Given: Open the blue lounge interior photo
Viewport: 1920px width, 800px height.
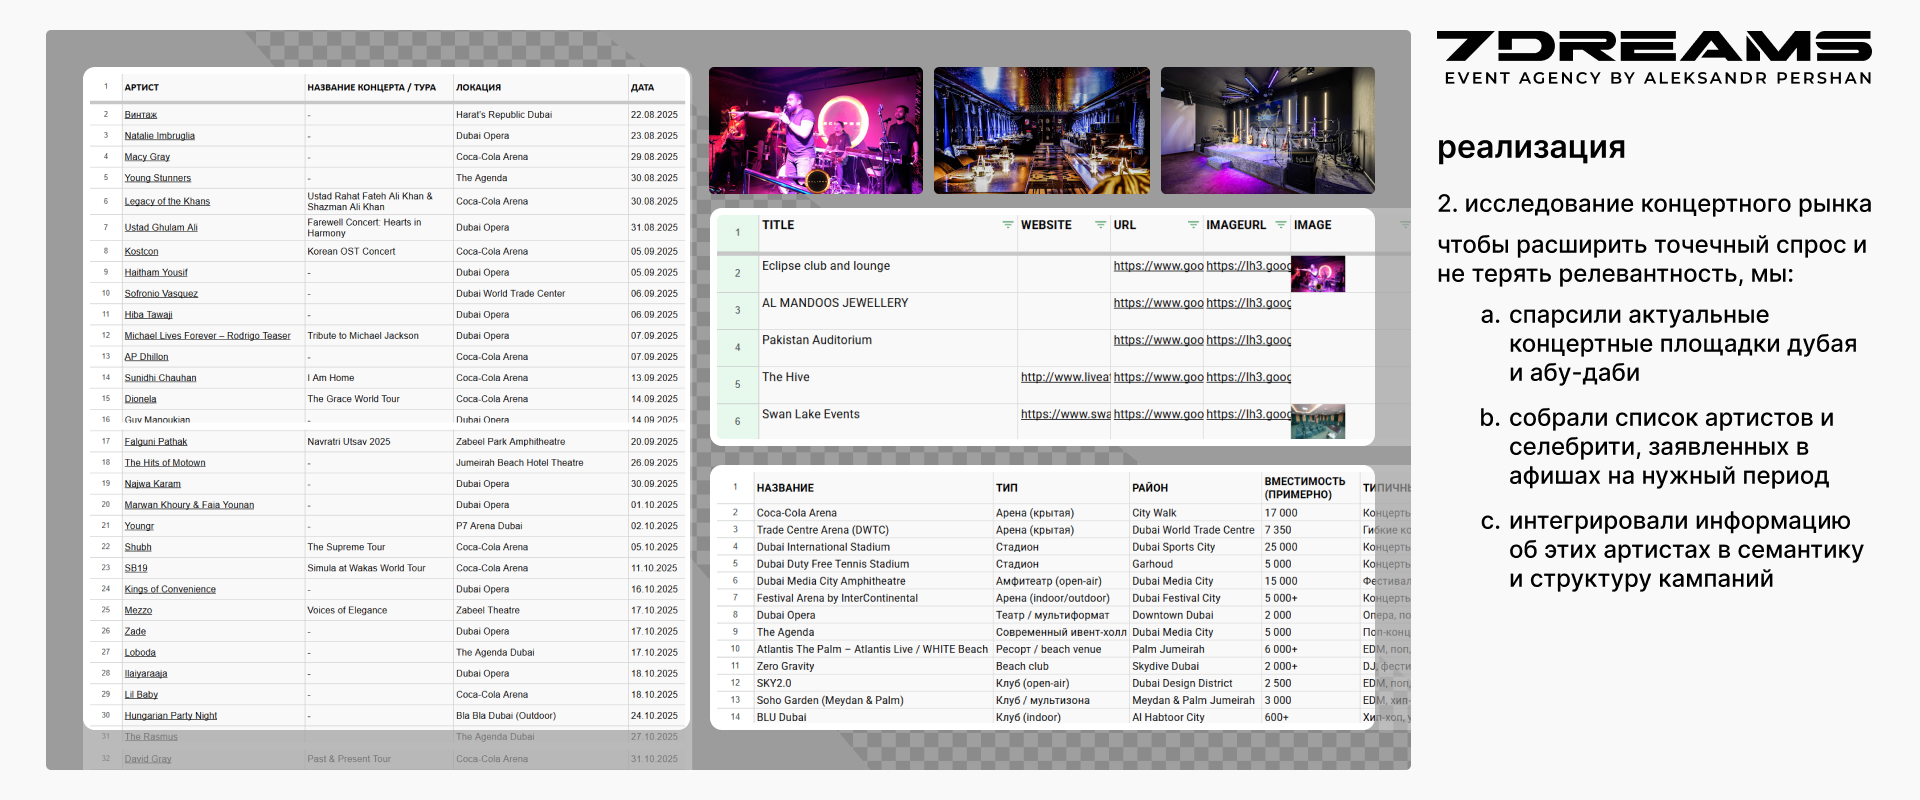Looking at the screenshot, I should pyautogui.click(x=1042, y=130).
